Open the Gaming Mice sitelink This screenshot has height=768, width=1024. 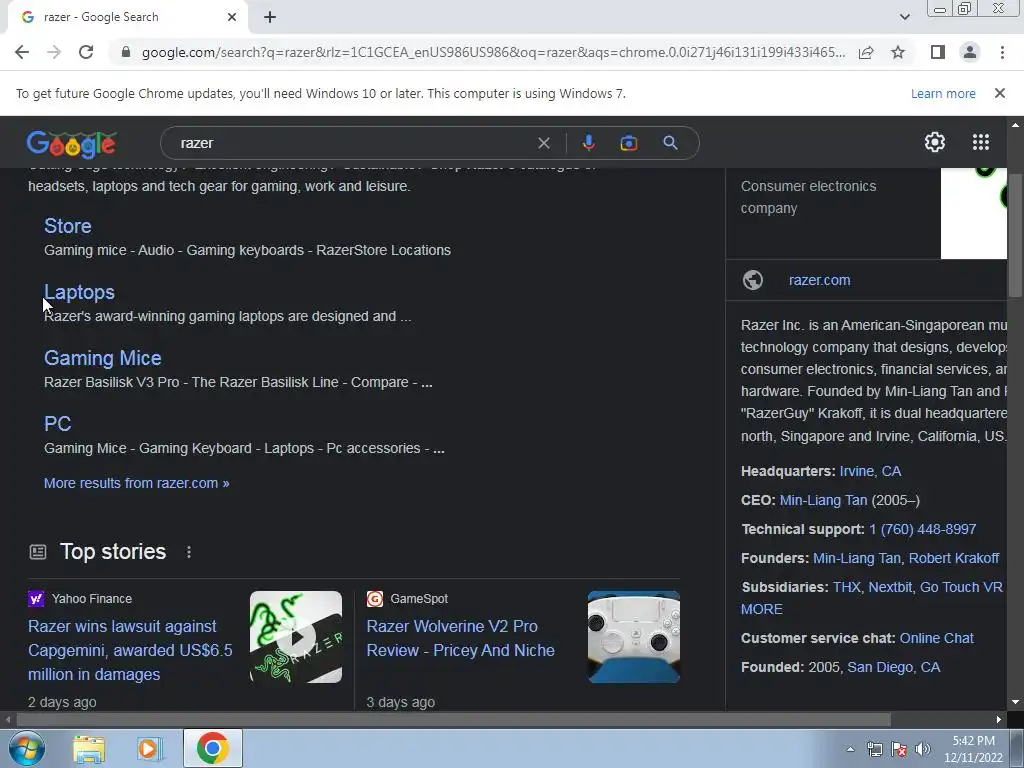click(x=103, y=358)
